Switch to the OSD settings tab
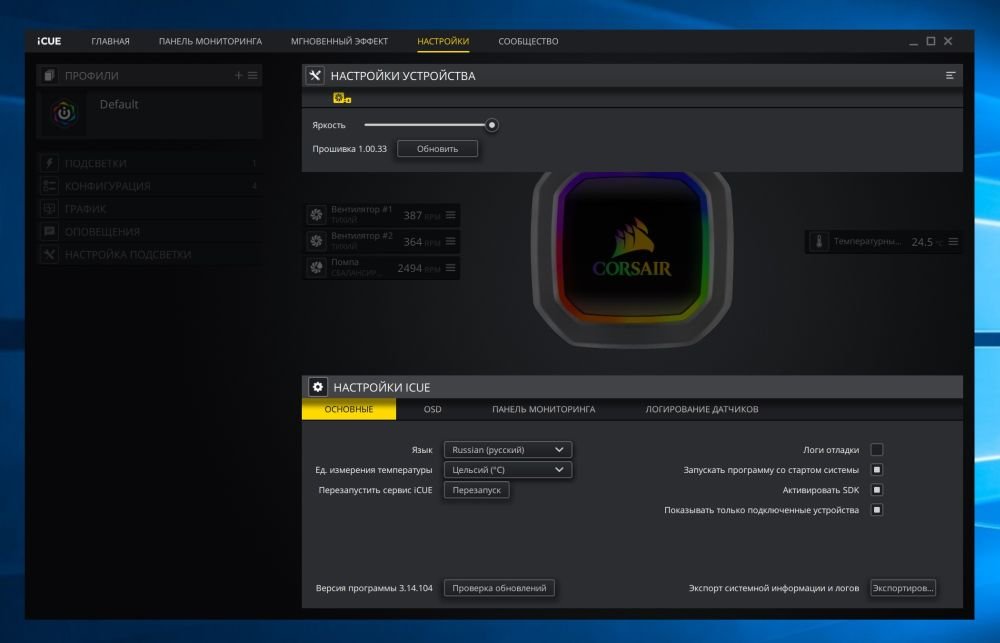The image size is (1000, 643). (432, 409)
